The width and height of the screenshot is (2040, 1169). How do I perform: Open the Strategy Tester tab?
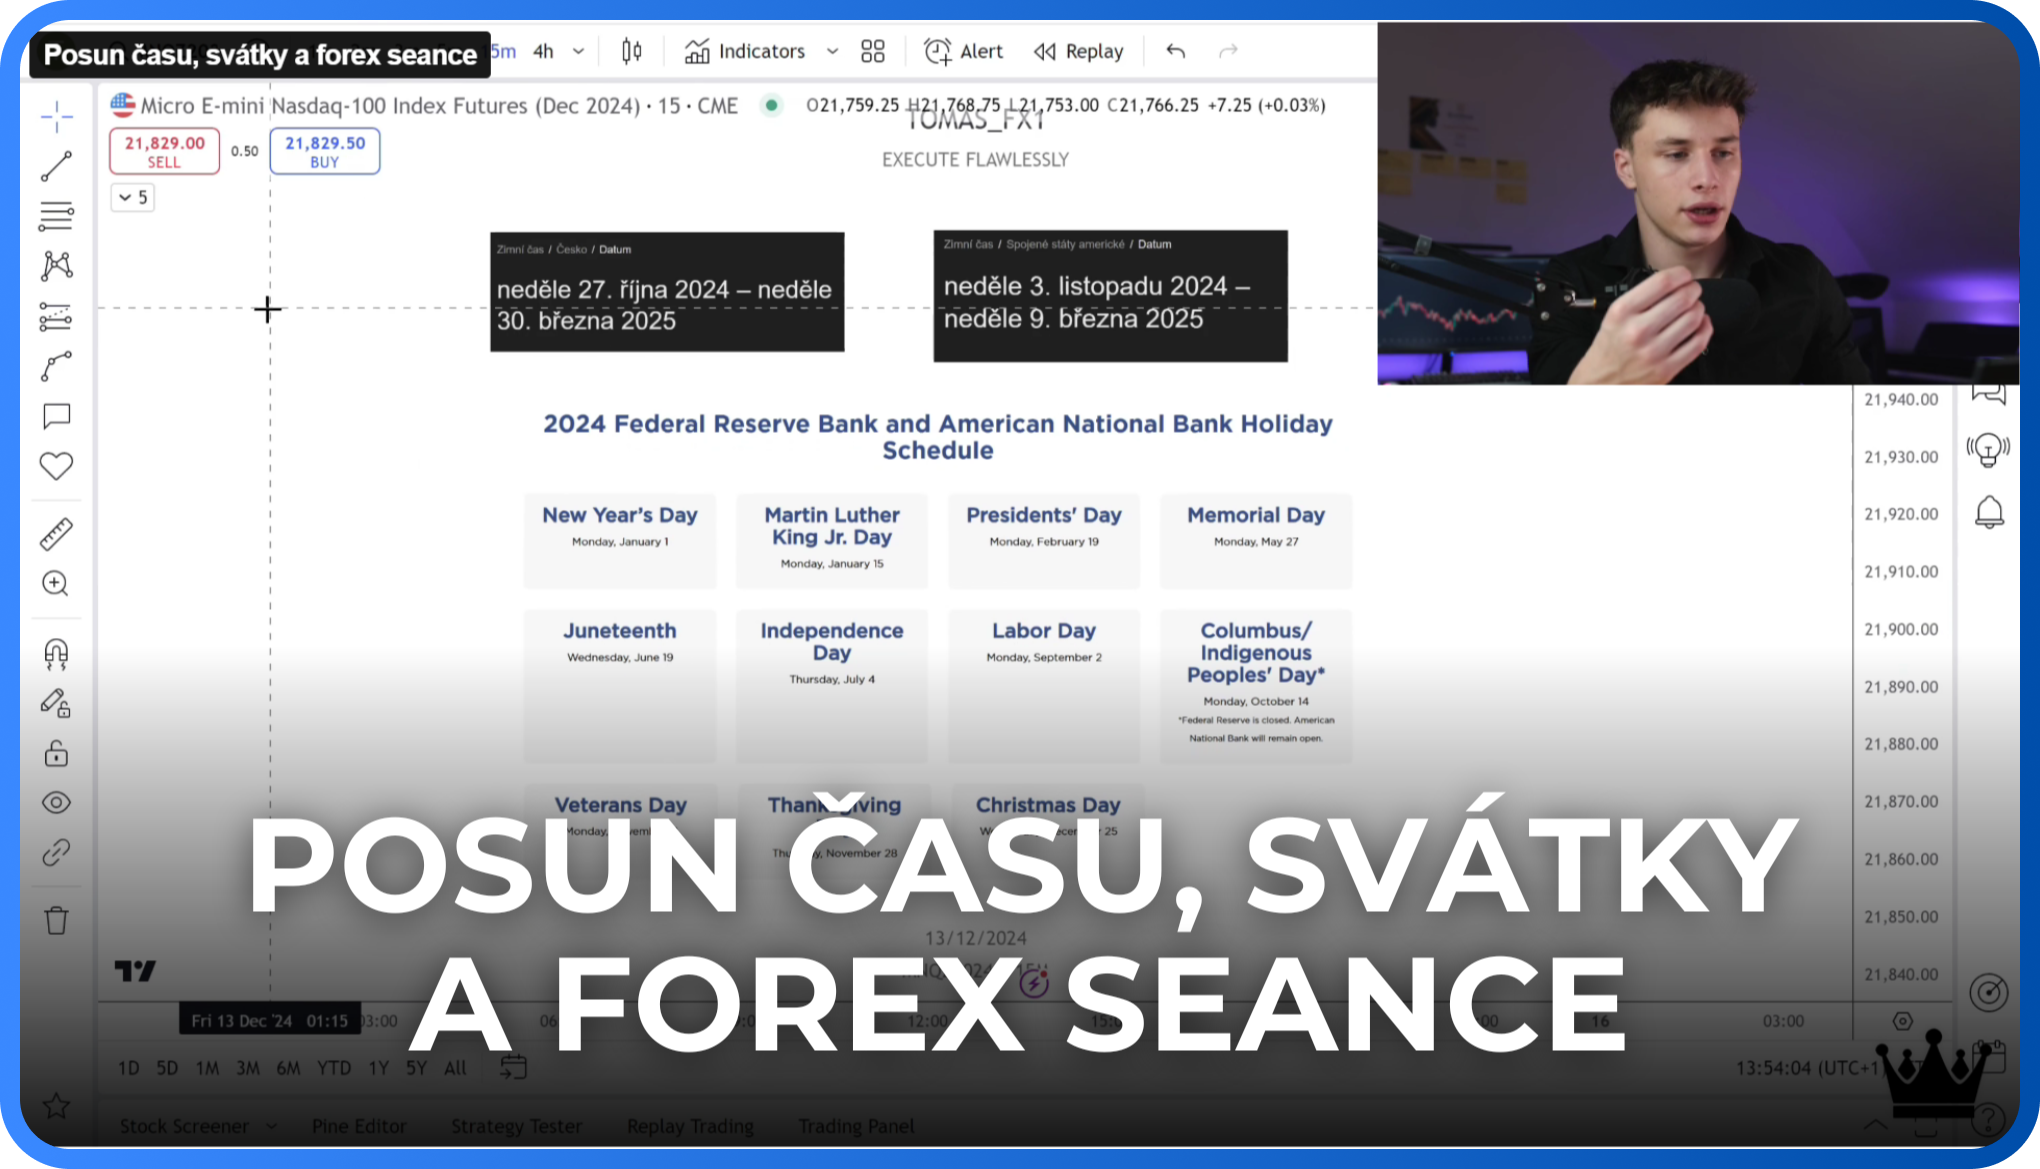point(516,1126)
